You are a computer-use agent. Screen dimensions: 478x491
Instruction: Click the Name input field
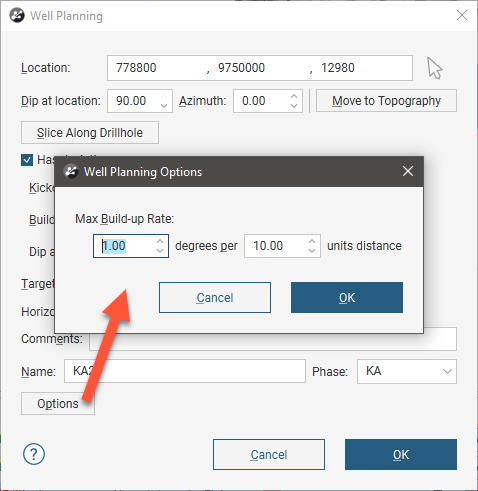185,371
